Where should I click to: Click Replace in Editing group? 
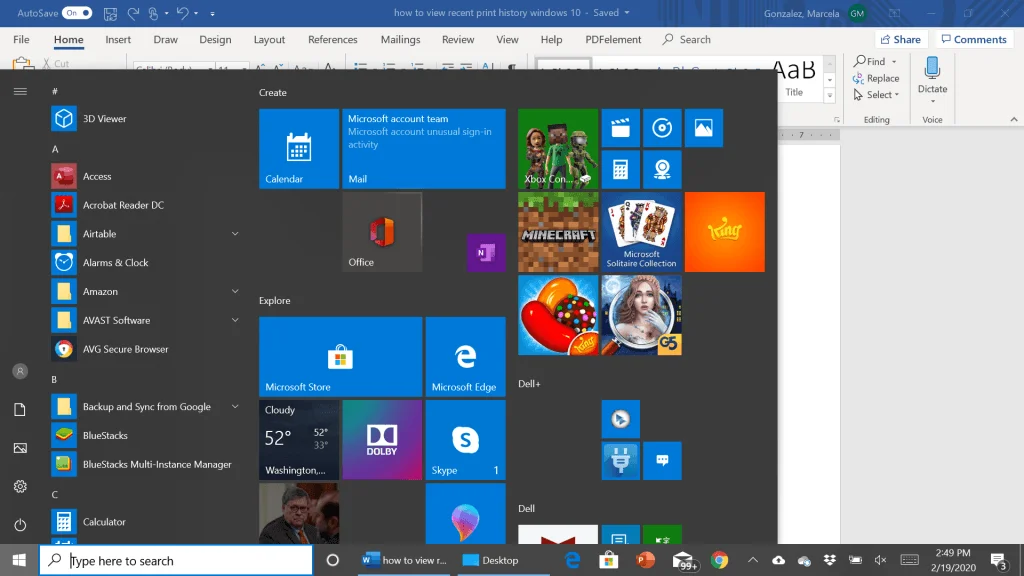(876, 78)
